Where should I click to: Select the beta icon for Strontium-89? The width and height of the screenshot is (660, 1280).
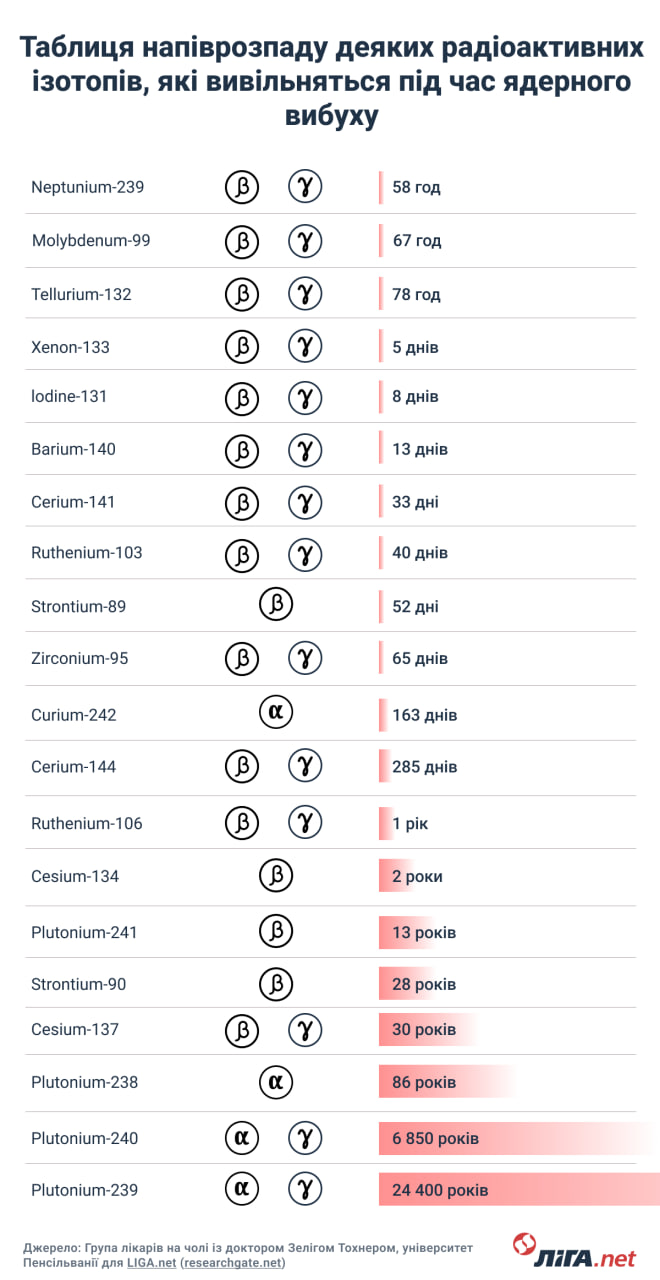coord(276,605)
